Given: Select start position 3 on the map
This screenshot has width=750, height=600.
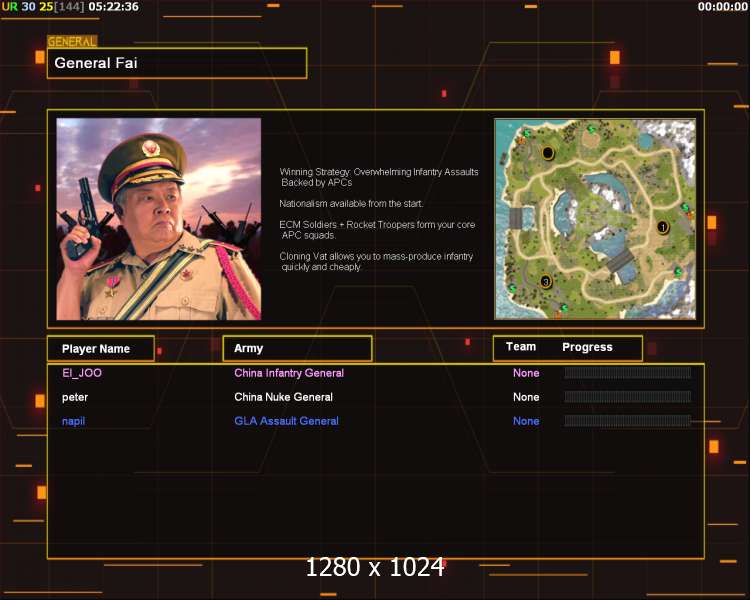Looking at the screenshot, I should (x=546, y=281).
